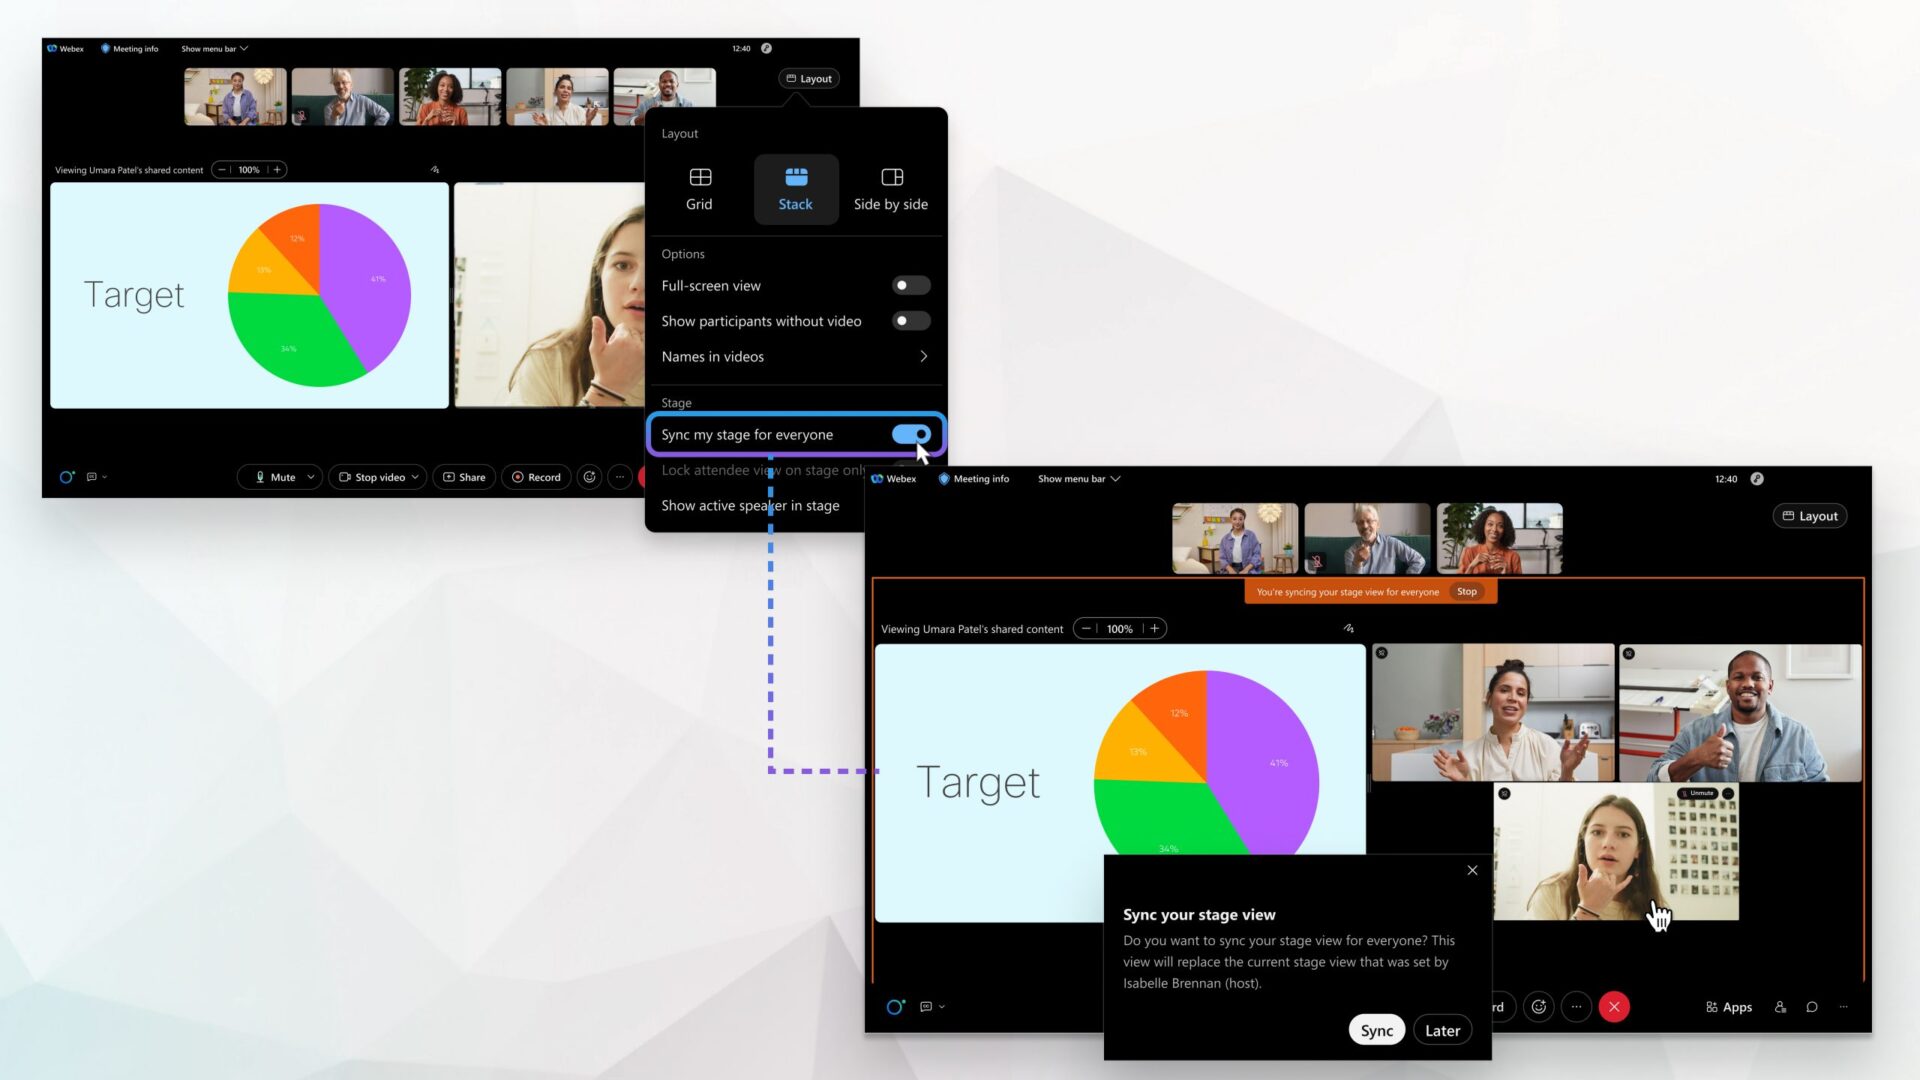Screen dimensions: 1920x1080
Task: Choose Later in the sync dialog
Action: pos(1442,1029)
